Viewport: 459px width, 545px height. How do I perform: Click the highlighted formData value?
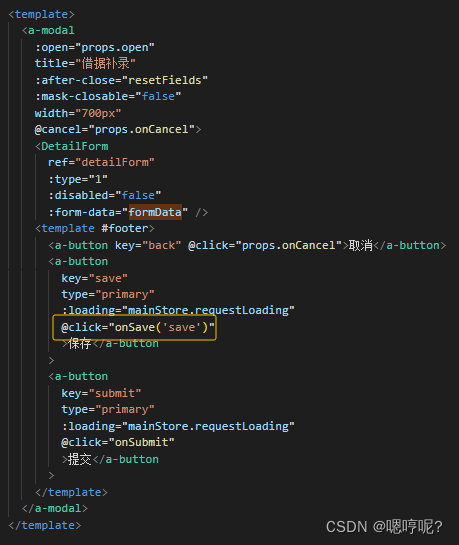pyautogui.click(x=155, y=212)
